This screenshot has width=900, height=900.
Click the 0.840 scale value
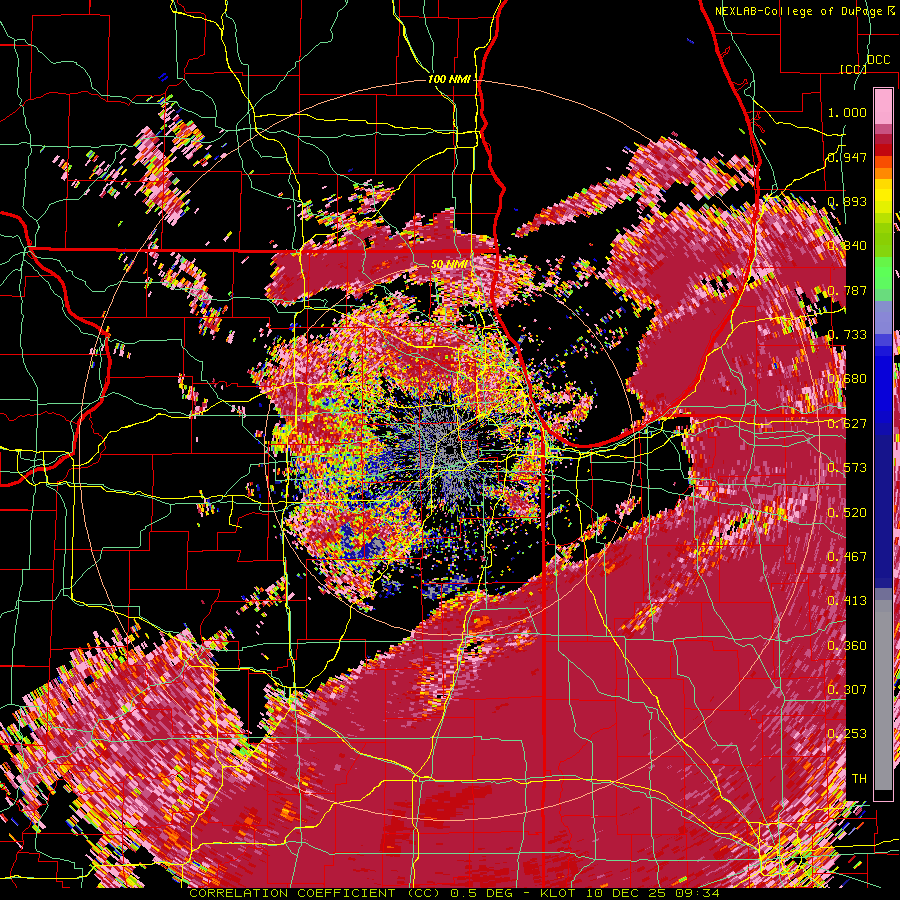point(847,246)
